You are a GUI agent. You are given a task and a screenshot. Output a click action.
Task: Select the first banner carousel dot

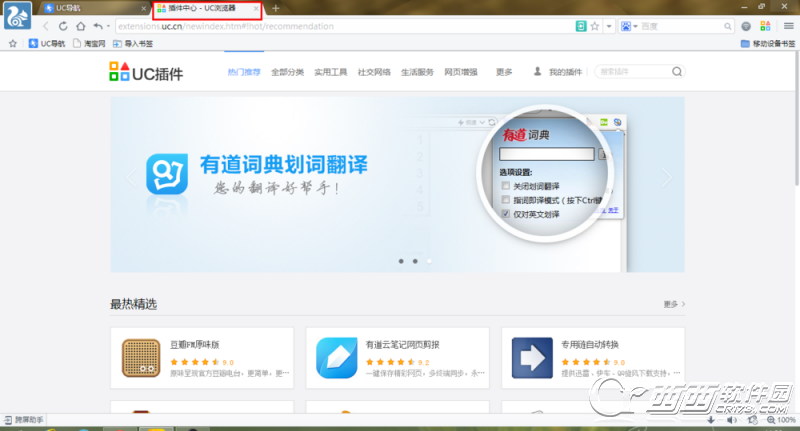[401, 261]
